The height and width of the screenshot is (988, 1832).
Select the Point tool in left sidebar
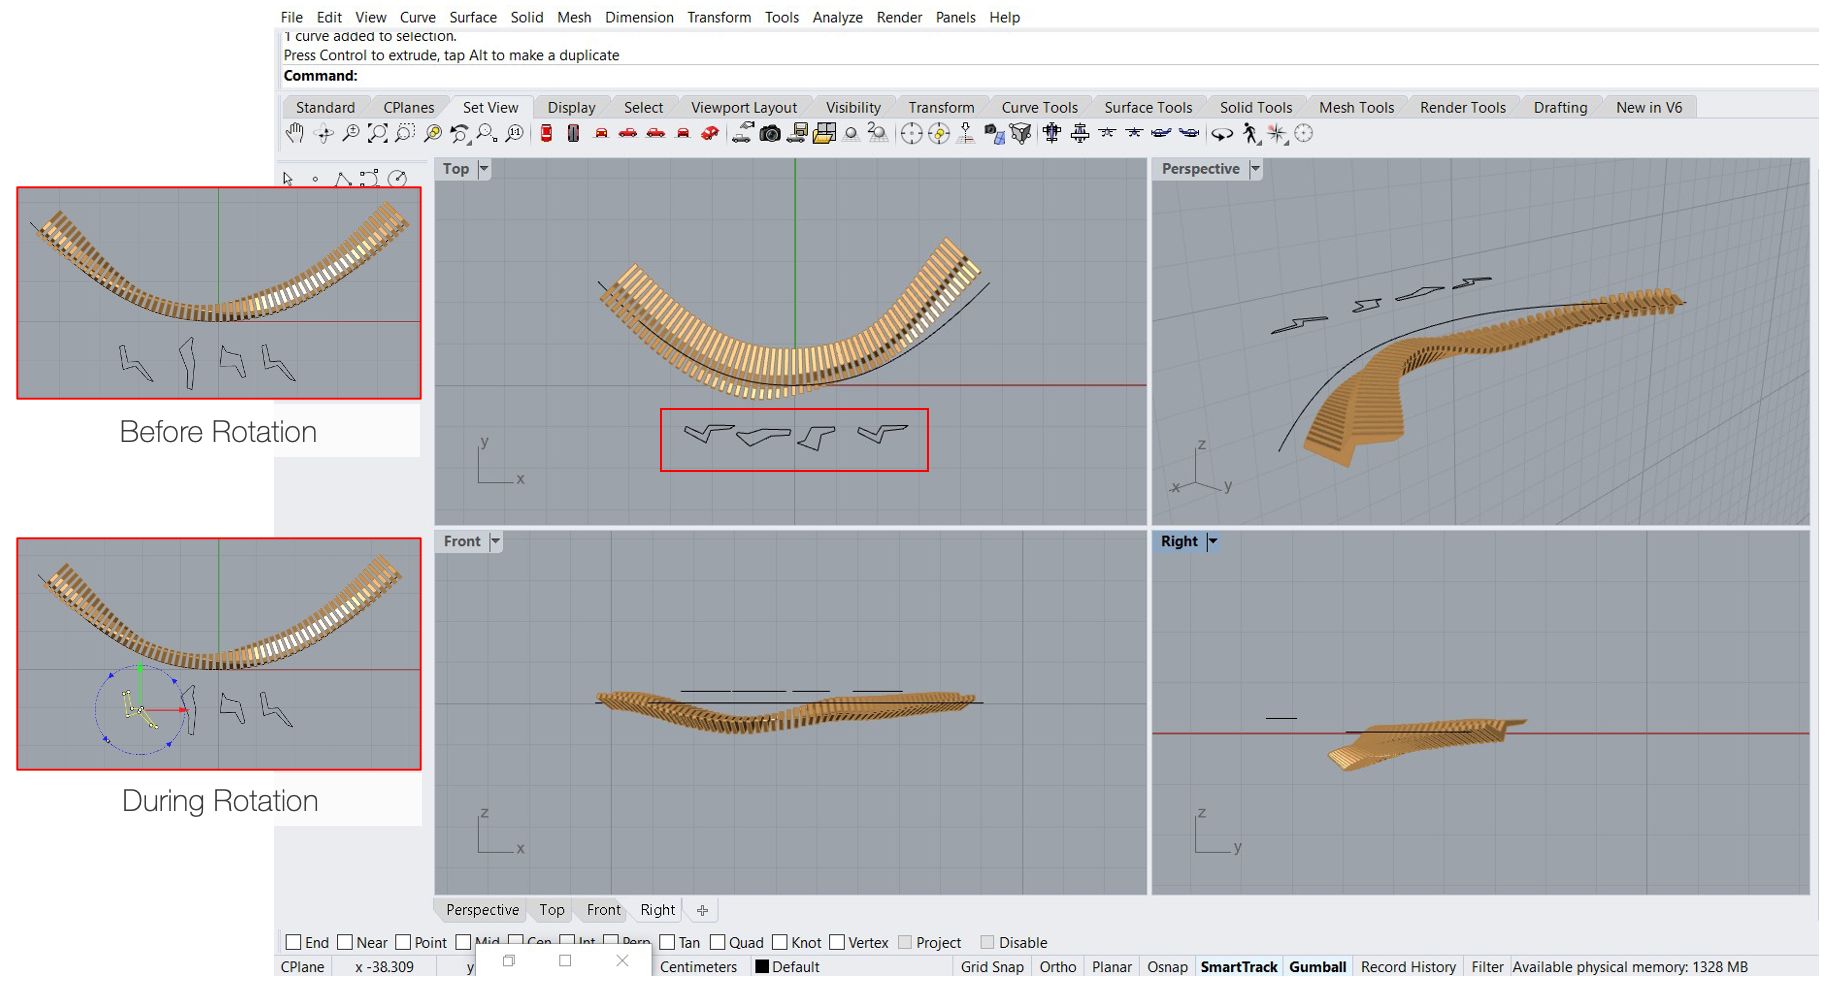click(315, 179)
